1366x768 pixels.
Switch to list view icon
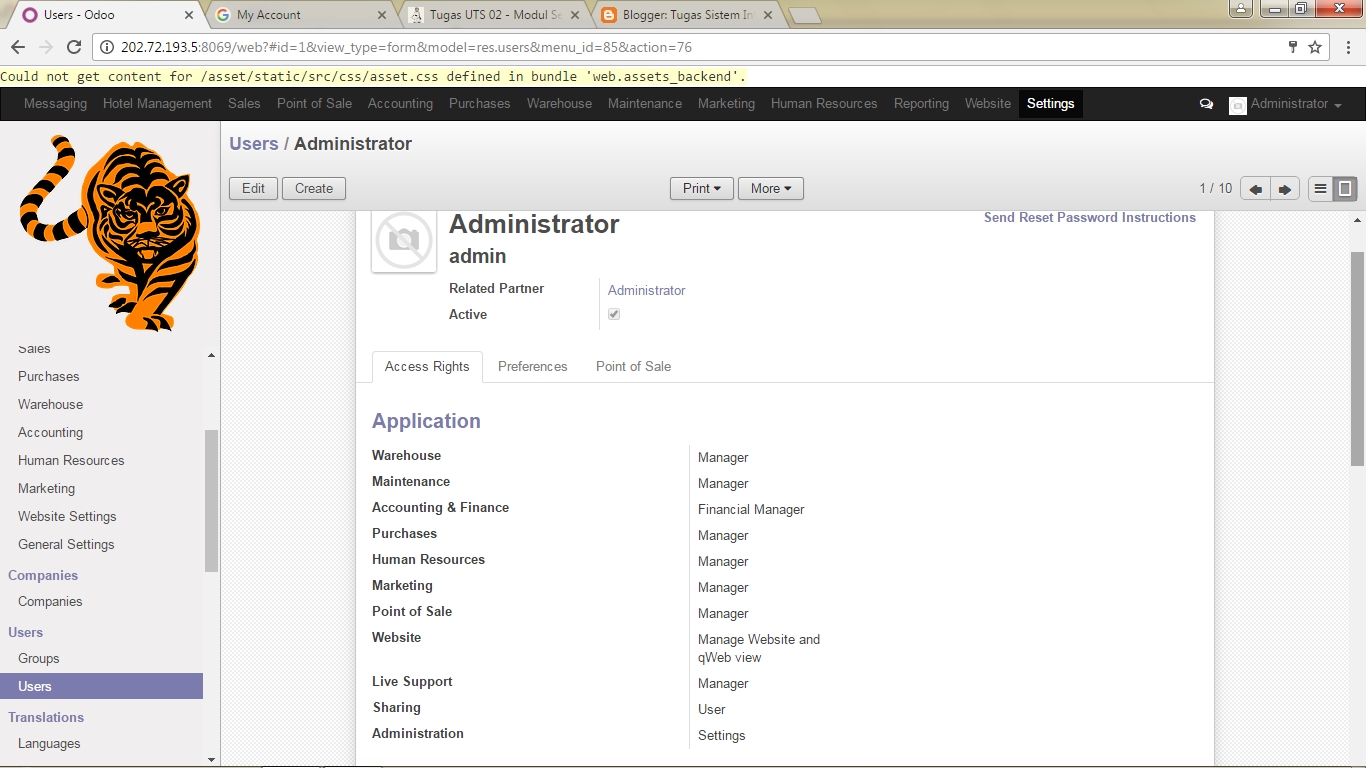tap(1321, 189)
